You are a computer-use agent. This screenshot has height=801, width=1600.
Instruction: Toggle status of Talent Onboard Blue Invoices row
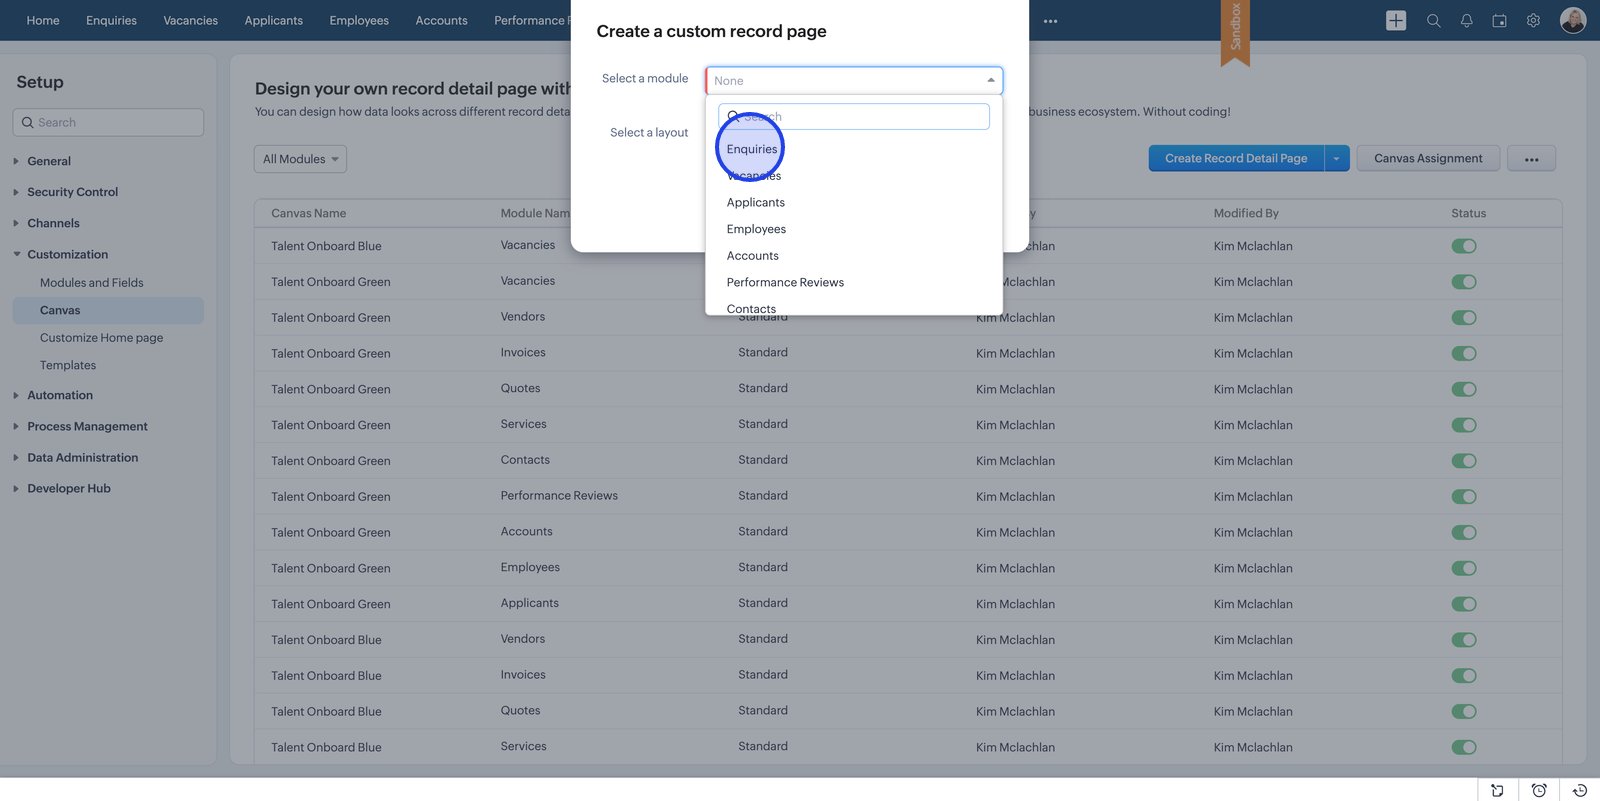[1464, 676]
